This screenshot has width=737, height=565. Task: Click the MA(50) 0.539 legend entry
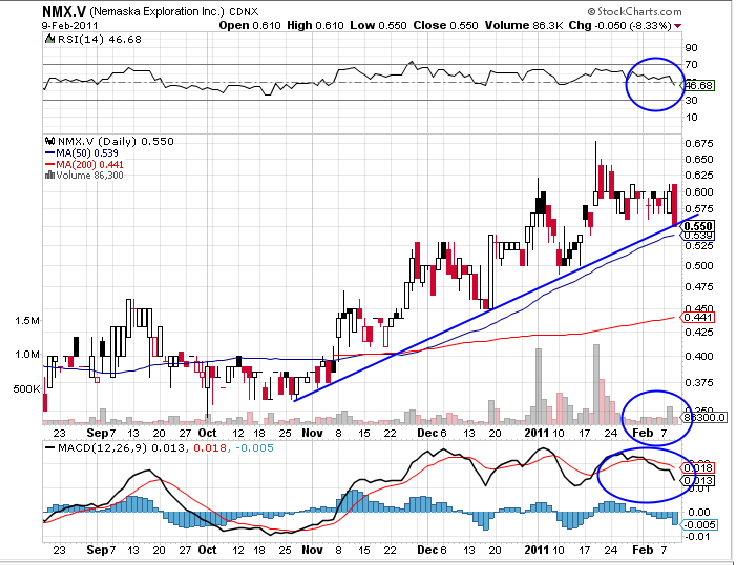87,153
